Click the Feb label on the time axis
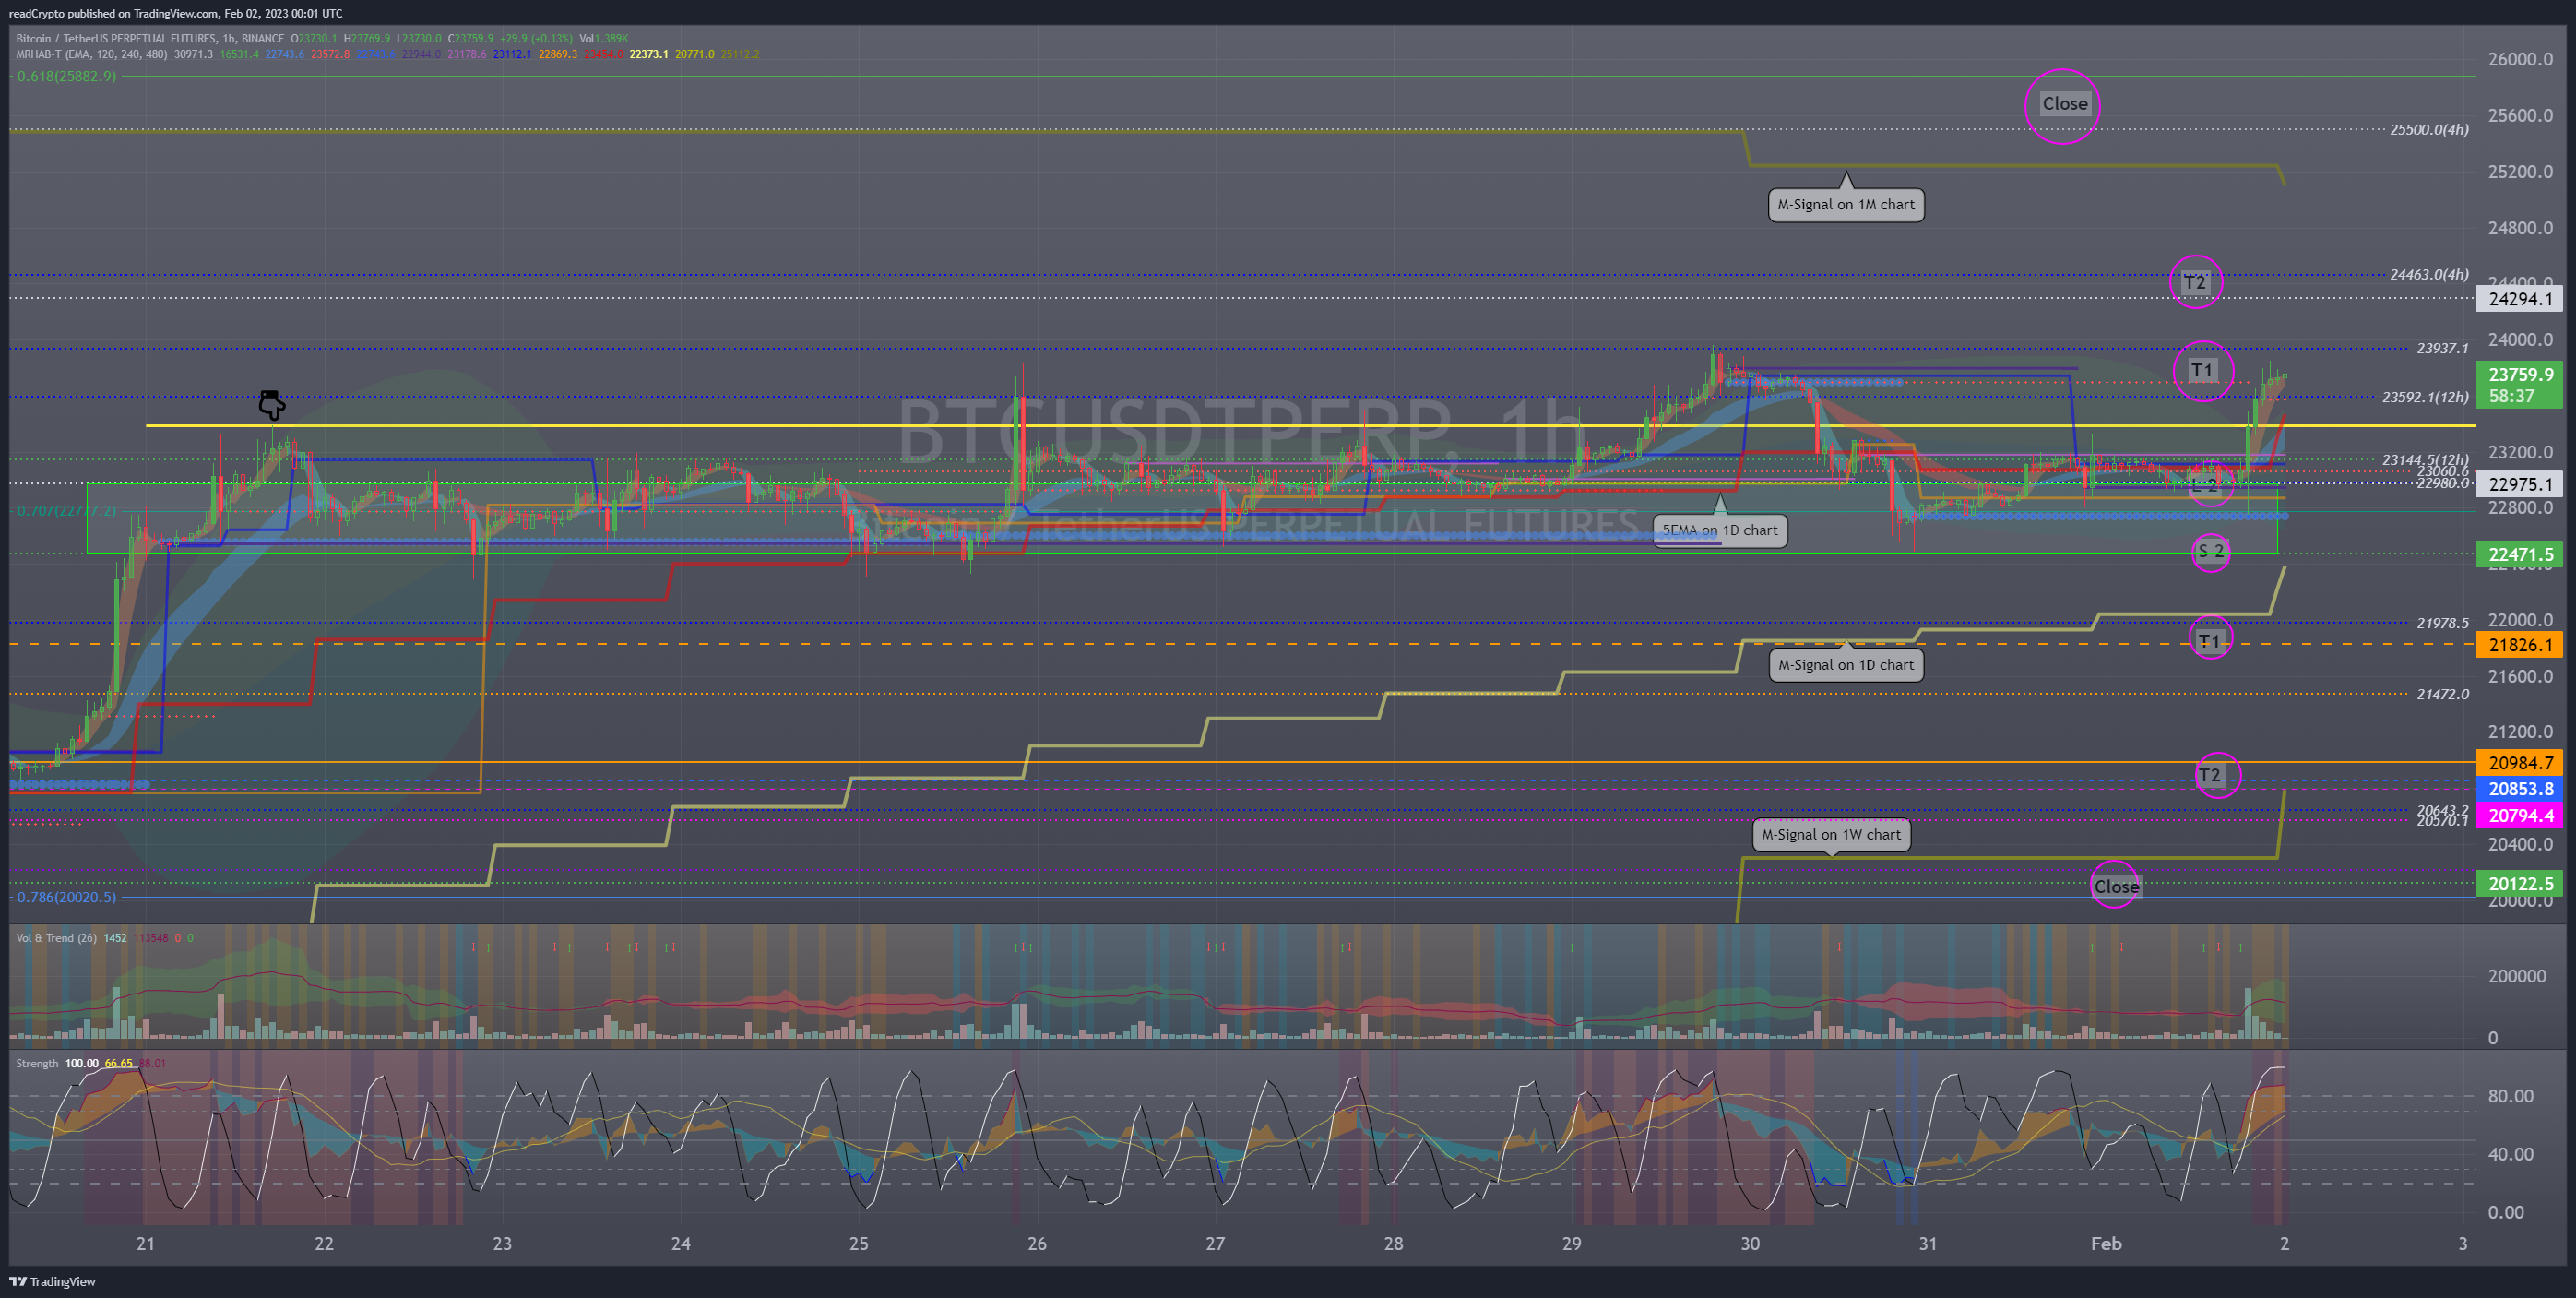Viewport: 2576px width, 1298px height. click(x=2106, y=1243)
